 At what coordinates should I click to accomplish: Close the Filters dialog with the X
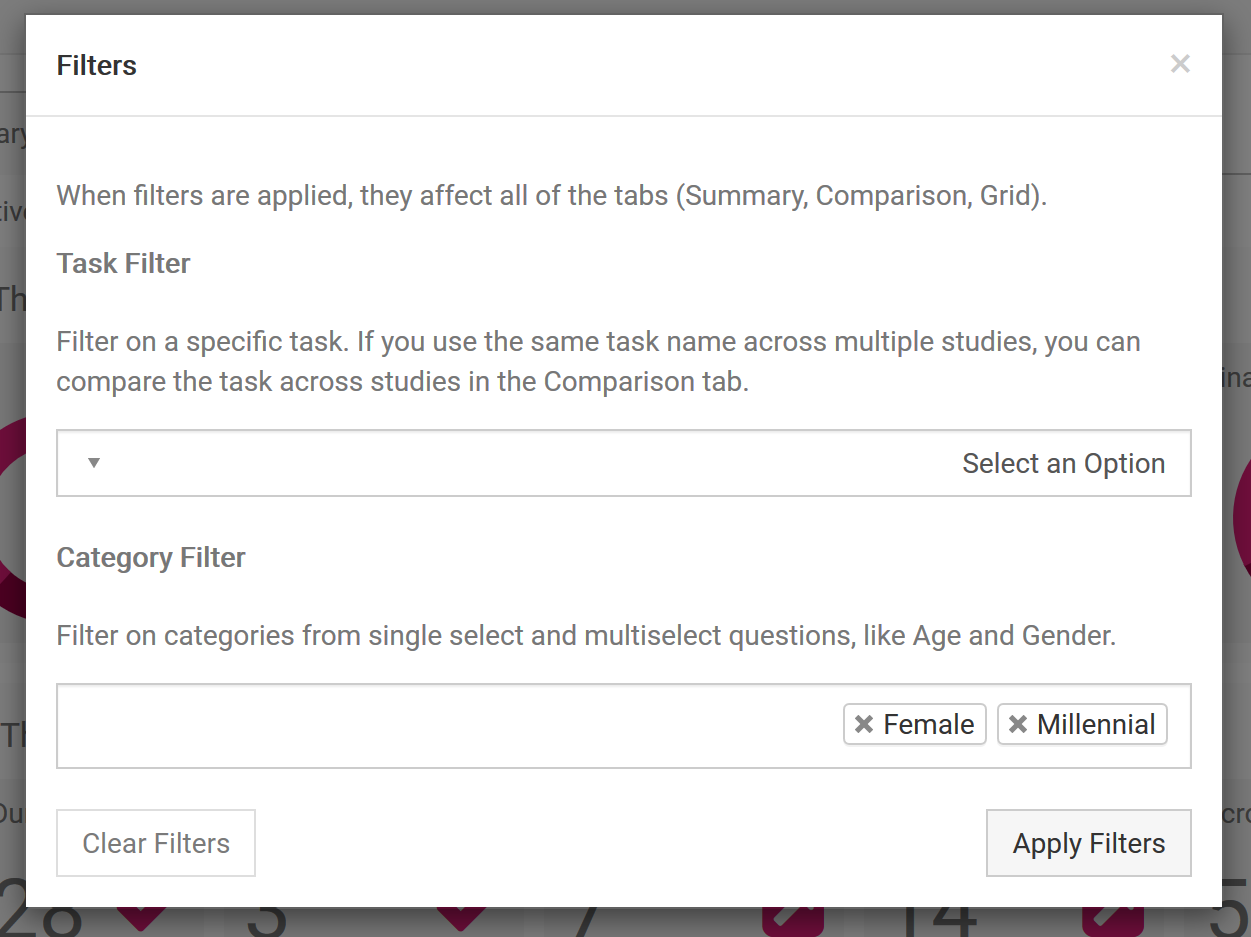click(1180, 64)
